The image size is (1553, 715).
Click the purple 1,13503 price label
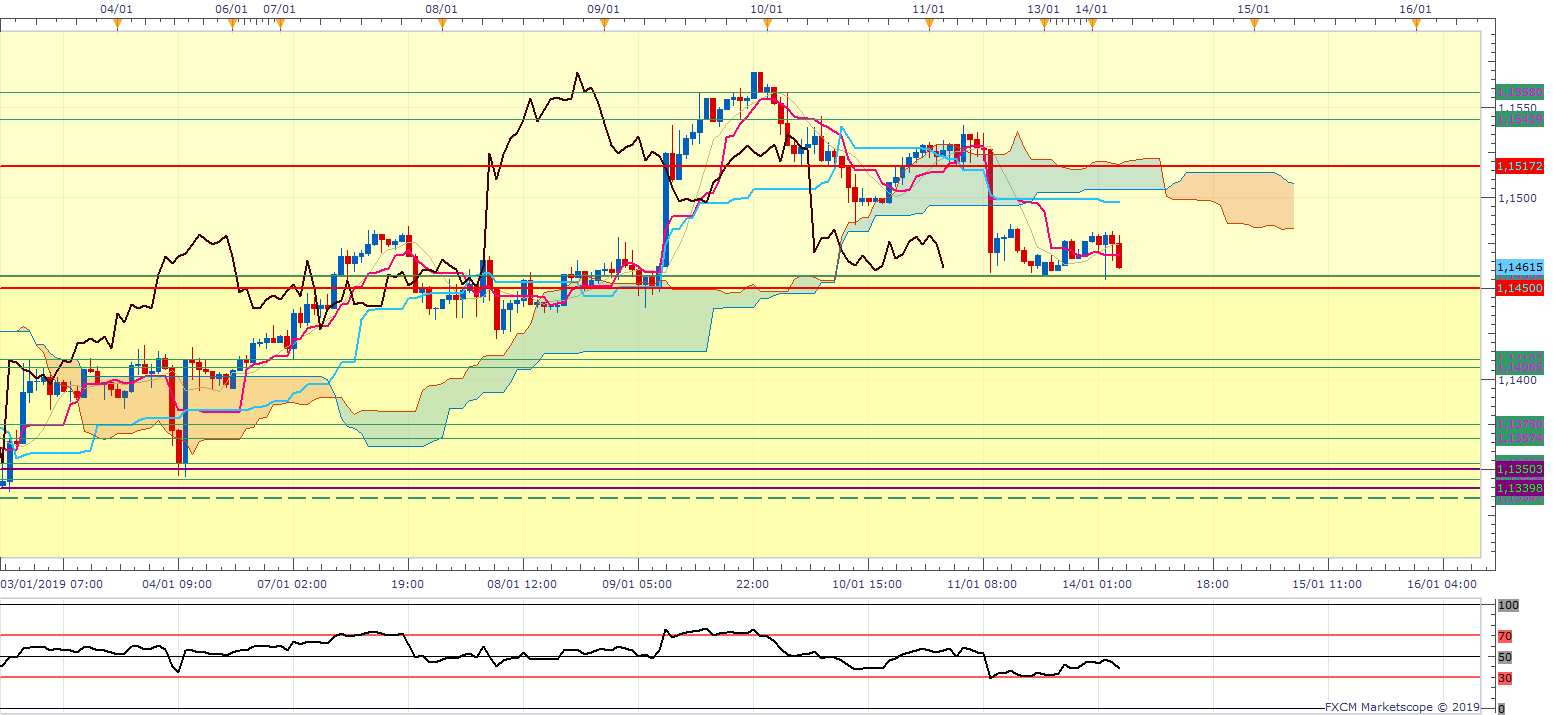(x=1519, y=468)
